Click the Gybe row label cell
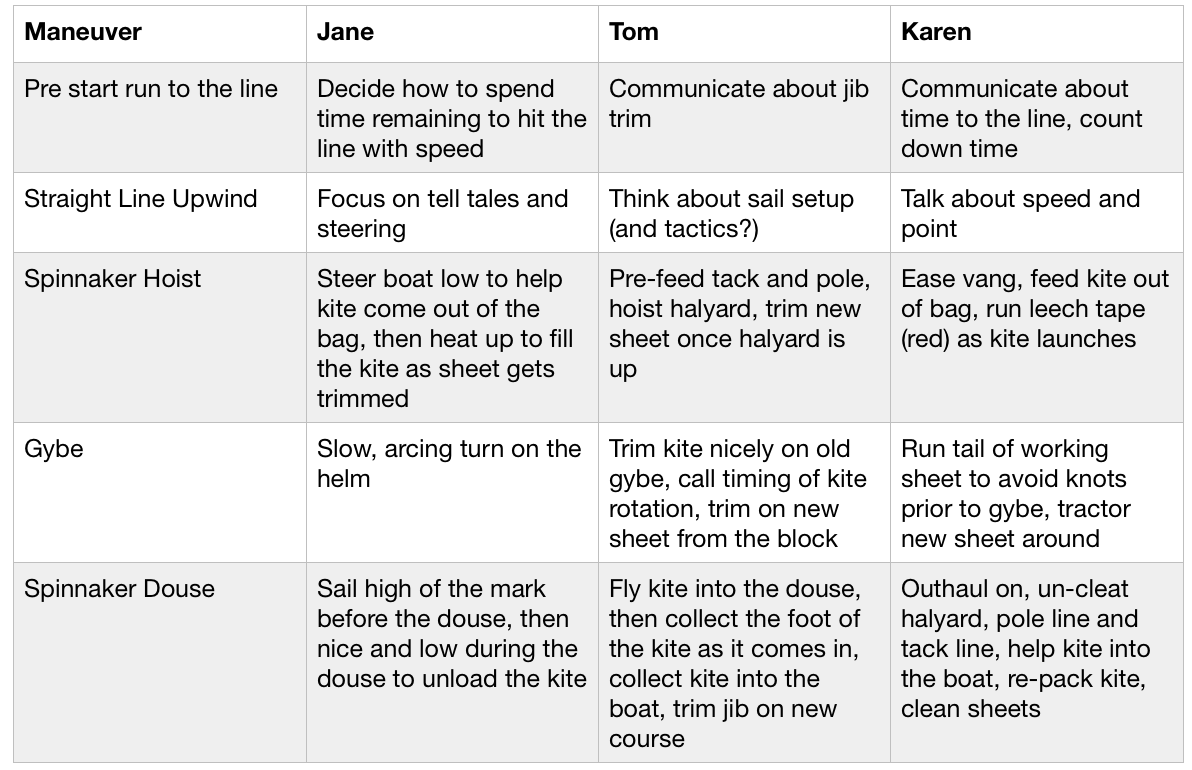Screen dimensions: 1192x770 (x=160, y=492)
